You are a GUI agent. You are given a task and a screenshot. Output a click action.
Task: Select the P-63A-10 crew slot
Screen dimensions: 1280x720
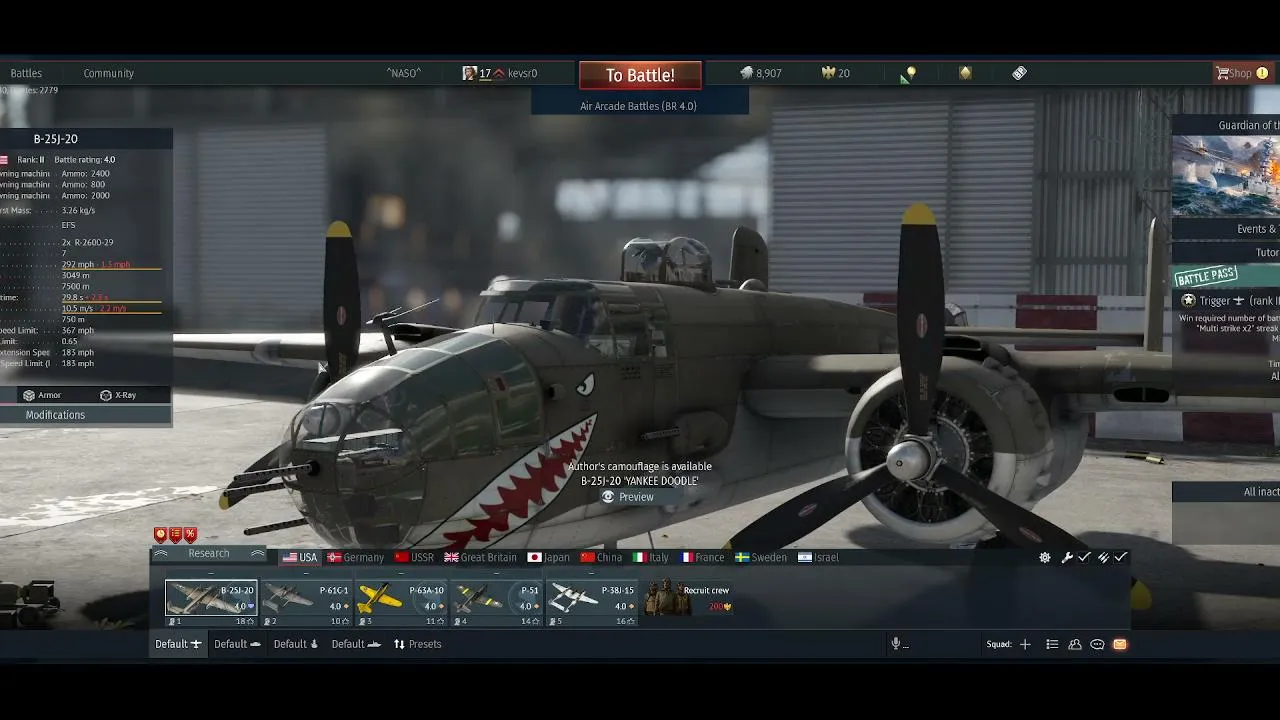tap(403, 603)
